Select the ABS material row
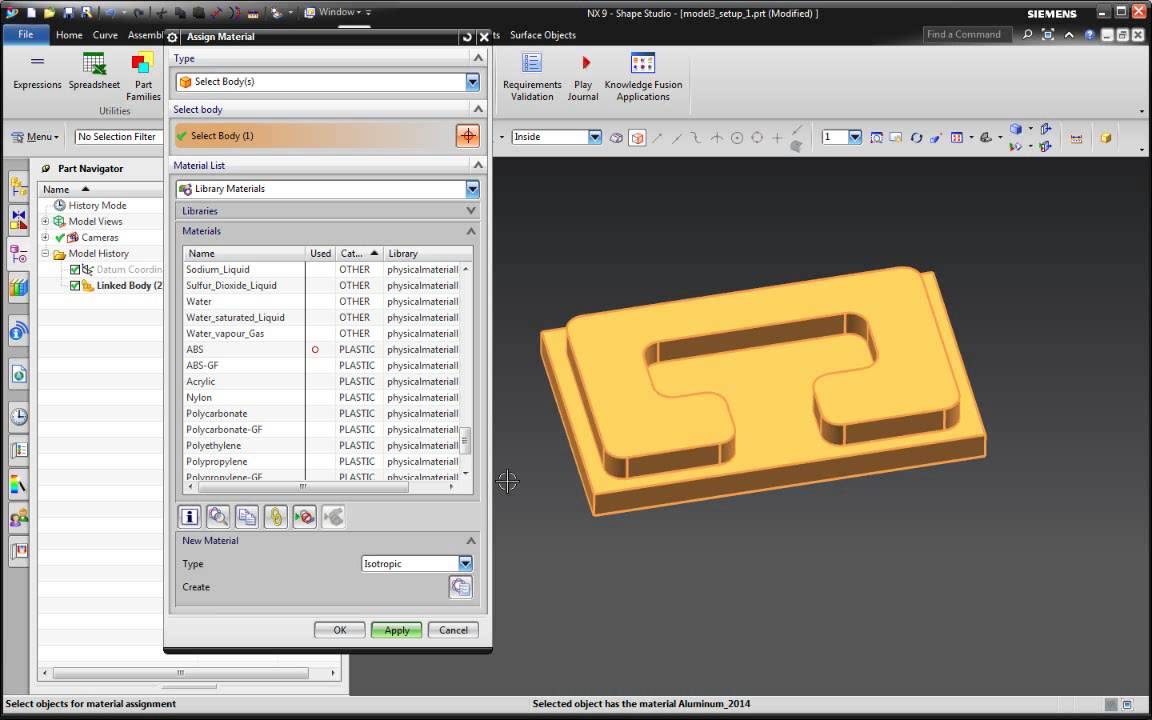 tap(321, 350)
